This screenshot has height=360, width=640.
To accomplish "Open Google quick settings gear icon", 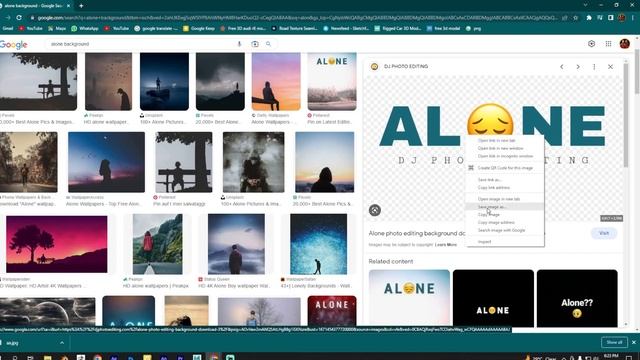I will pos(591,44).
